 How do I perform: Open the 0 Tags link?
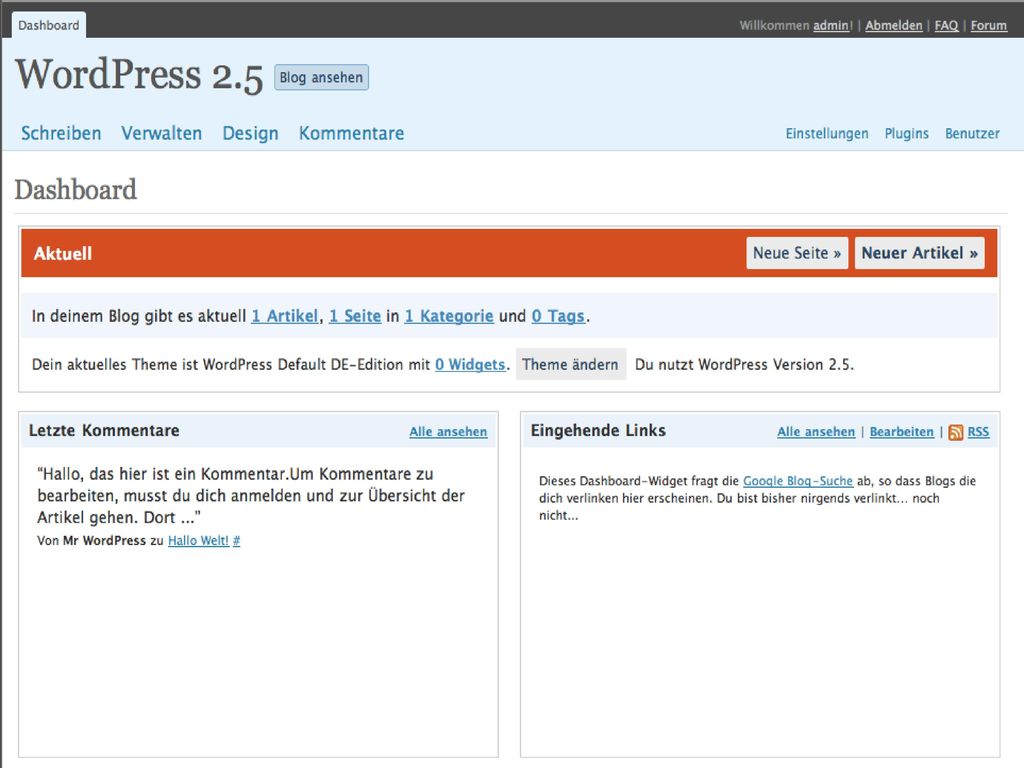click(x=558, y=316)
